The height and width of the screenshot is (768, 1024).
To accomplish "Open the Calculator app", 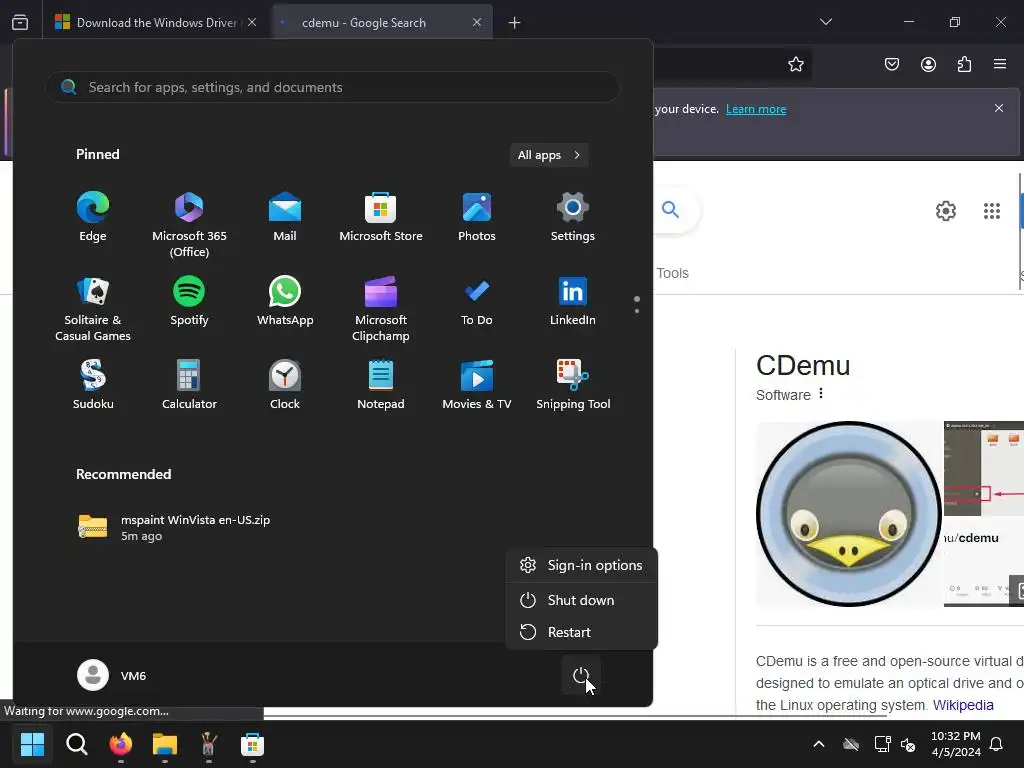I will 189,384.
